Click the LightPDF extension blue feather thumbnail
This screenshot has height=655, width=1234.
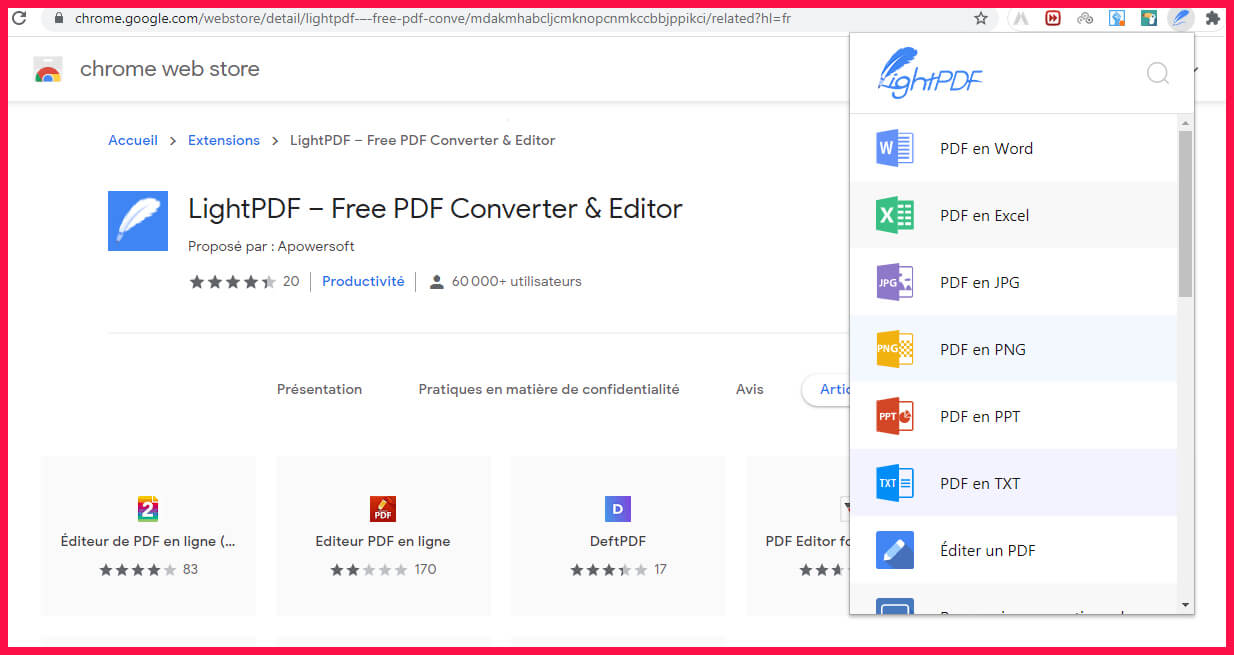point(138,220)
